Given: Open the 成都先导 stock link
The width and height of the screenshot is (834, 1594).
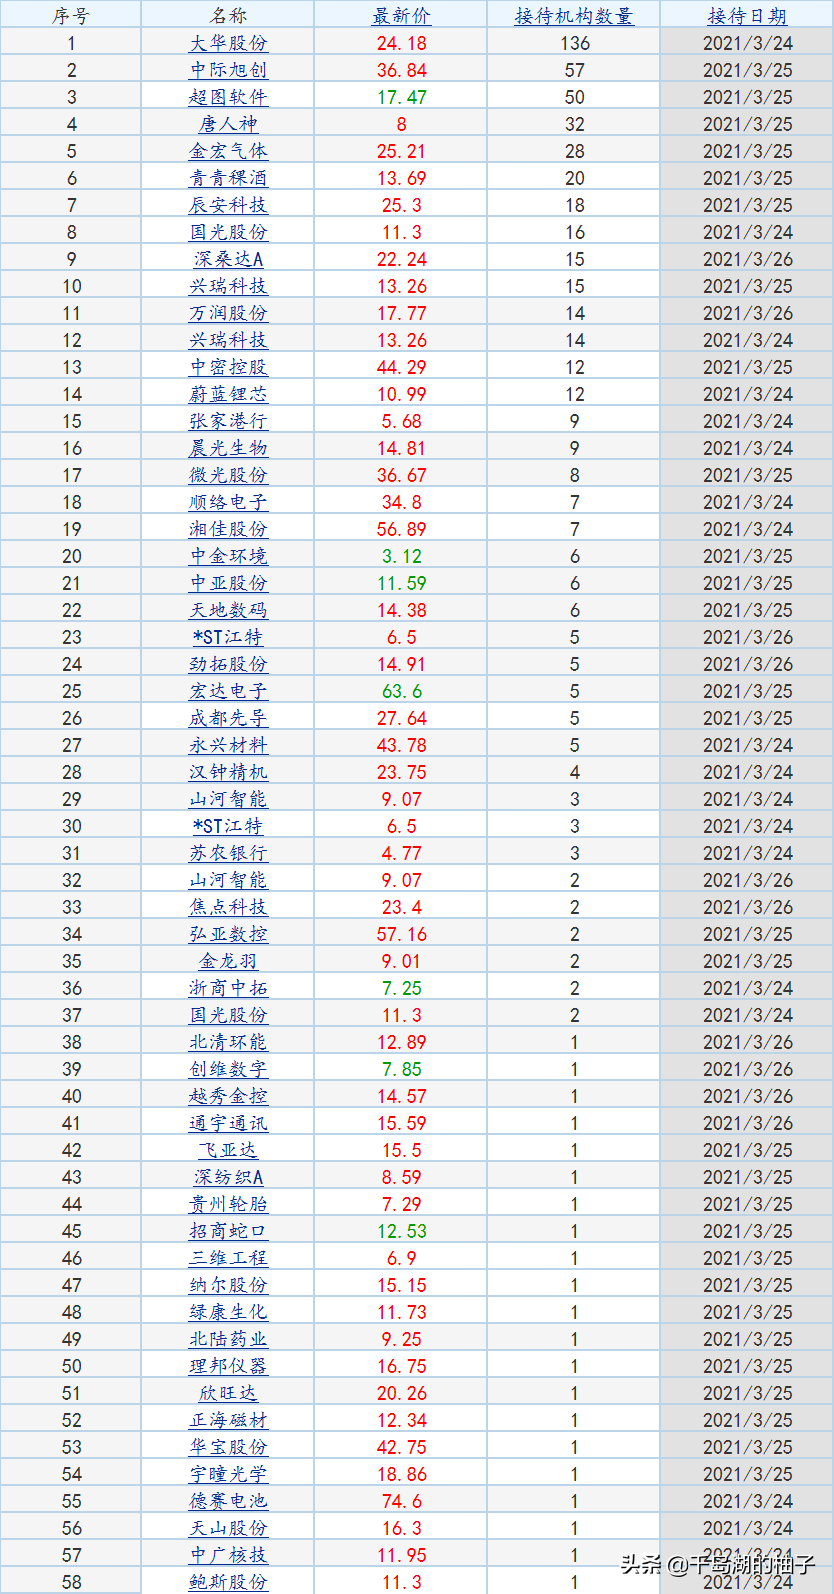Looking at the screenshot, I should (228, 718).
